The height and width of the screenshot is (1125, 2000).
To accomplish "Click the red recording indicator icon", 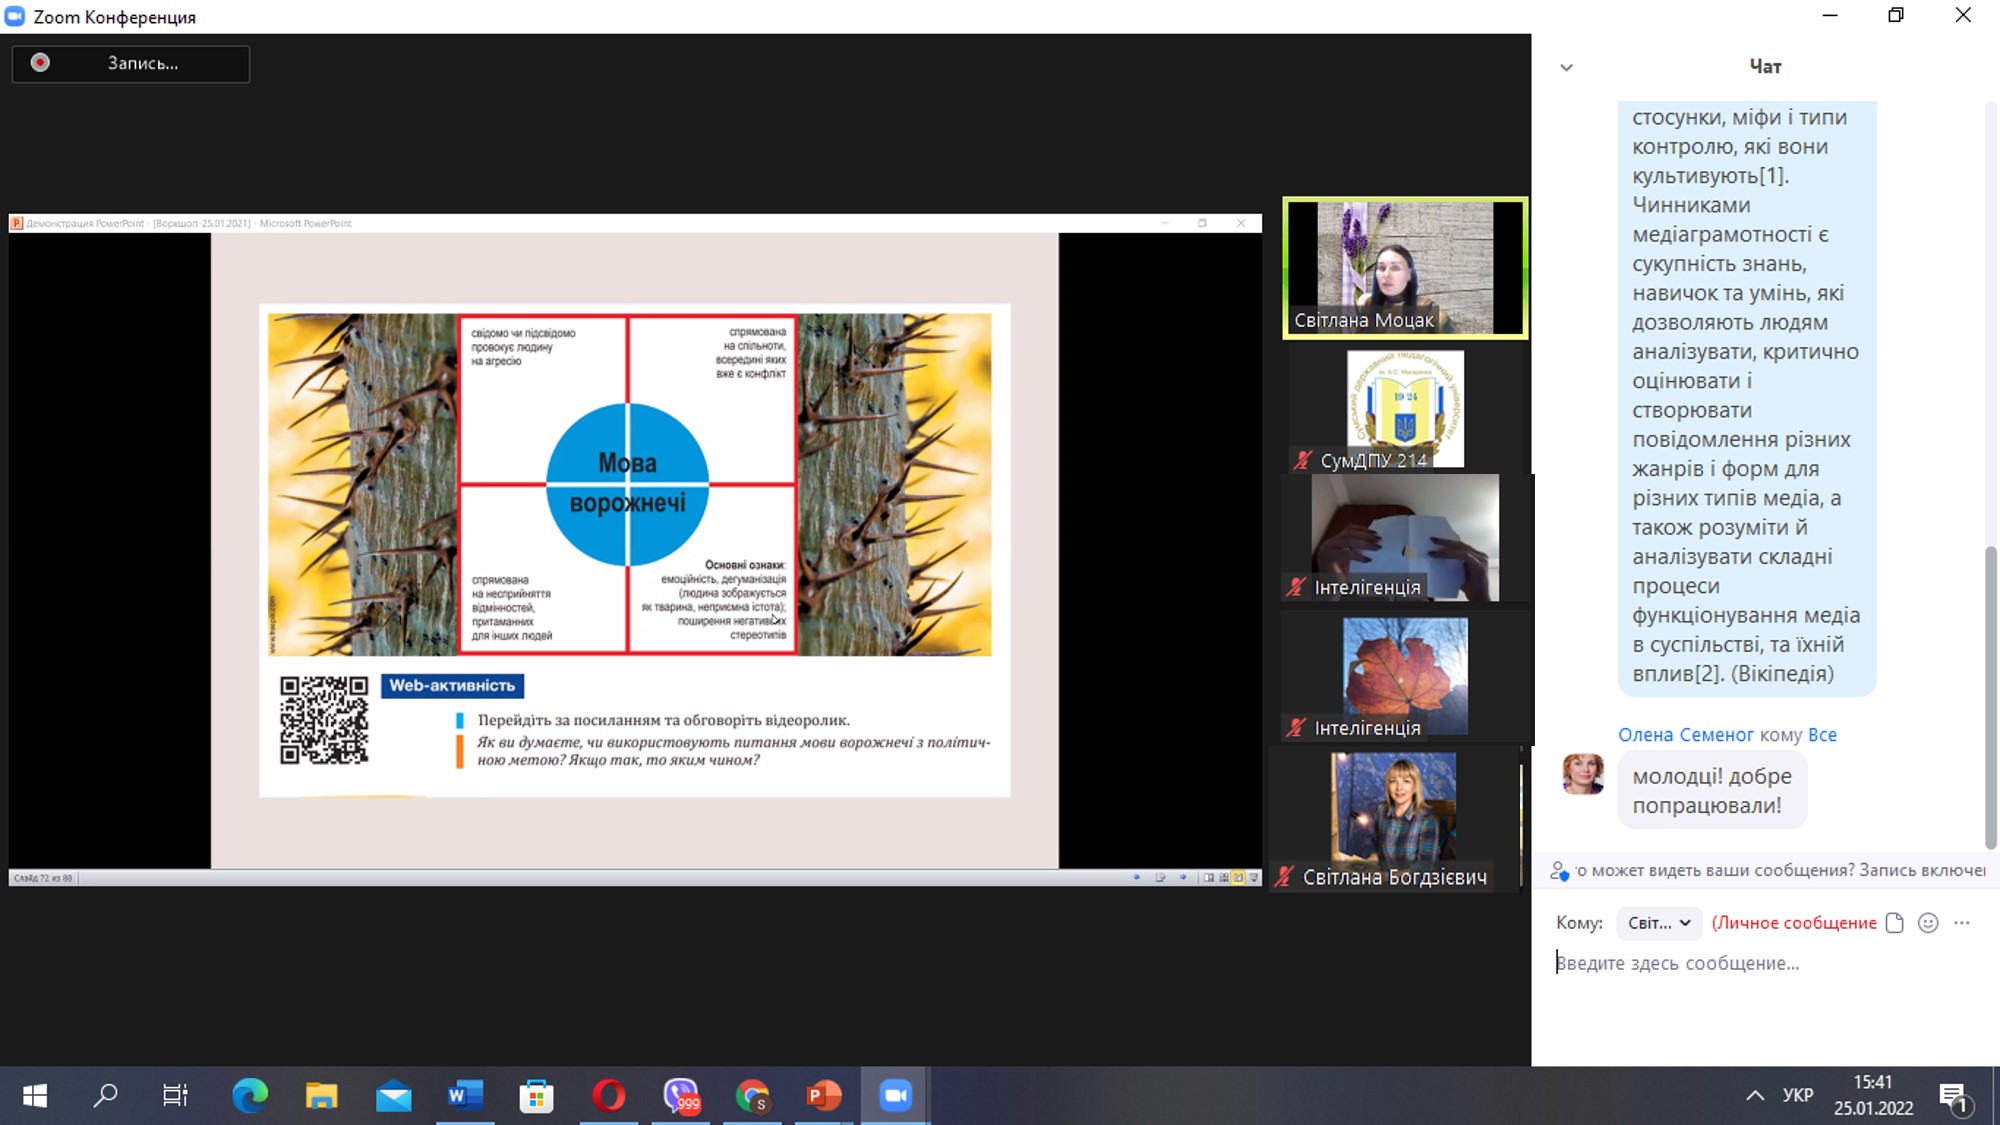I will pyautogui.click(x=40, y=63).
